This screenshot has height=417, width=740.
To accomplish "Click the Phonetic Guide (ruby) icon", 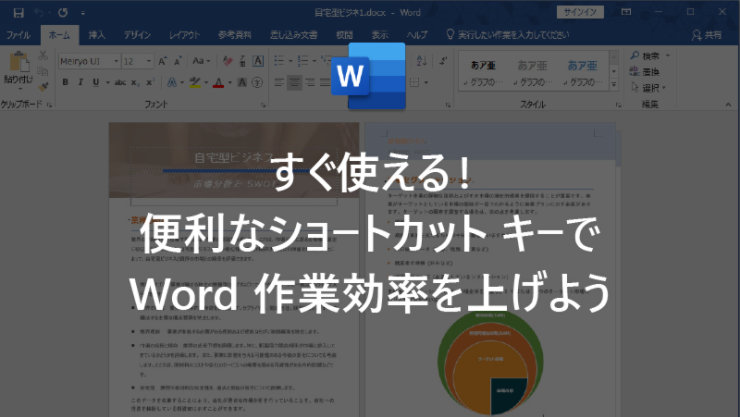I will coord(243,61).
